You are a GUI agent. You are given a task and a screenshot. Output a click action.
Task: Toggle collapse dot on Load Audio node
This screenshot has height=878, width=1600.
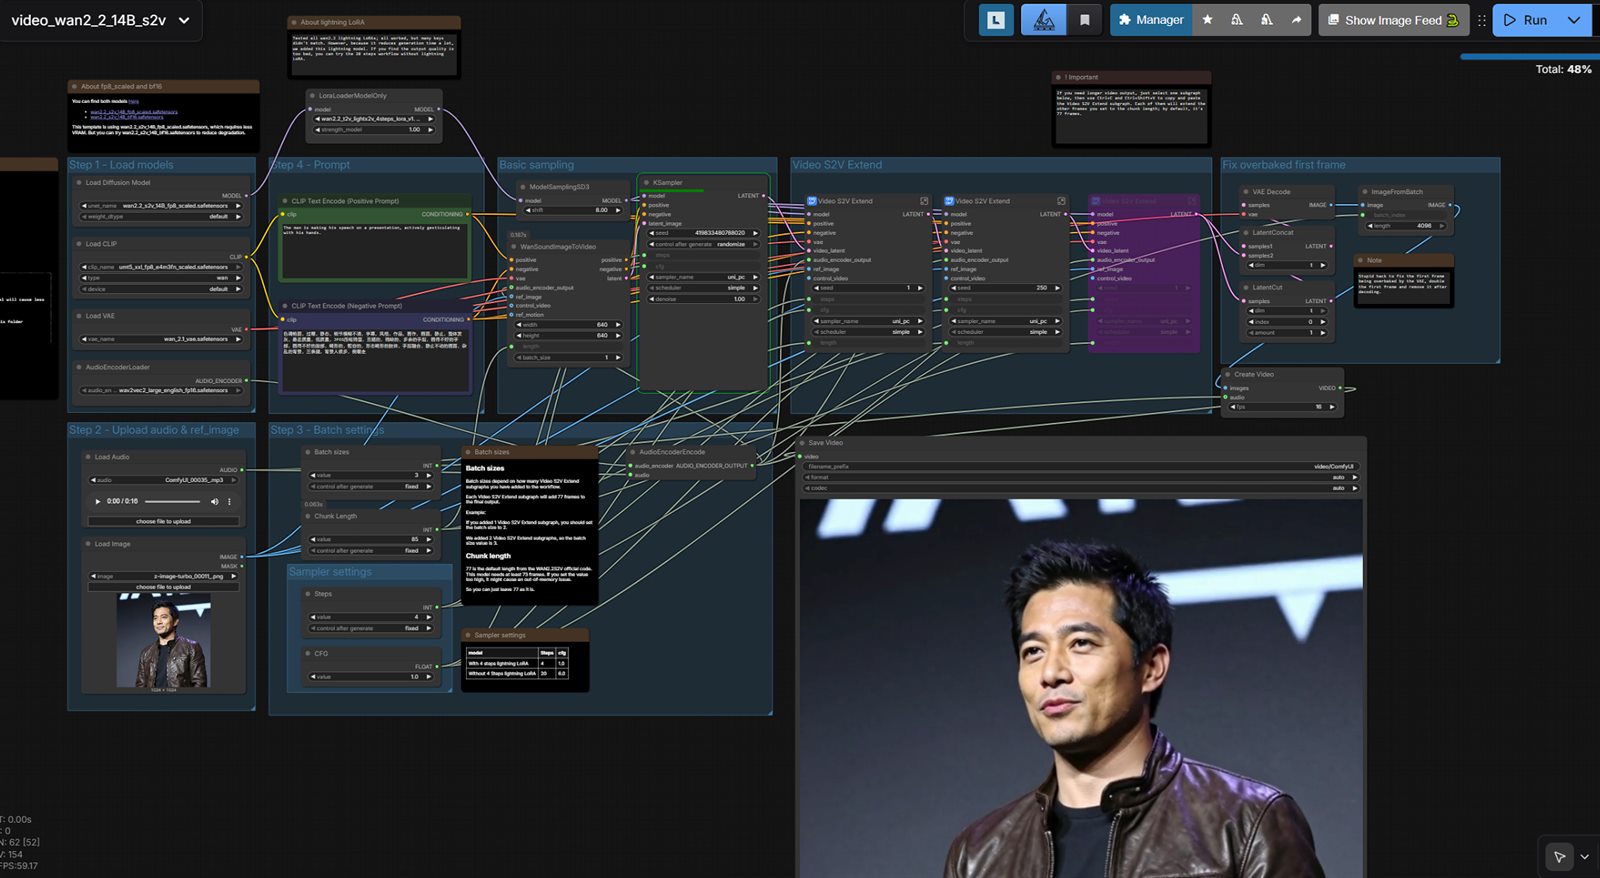tap(88, 457)
